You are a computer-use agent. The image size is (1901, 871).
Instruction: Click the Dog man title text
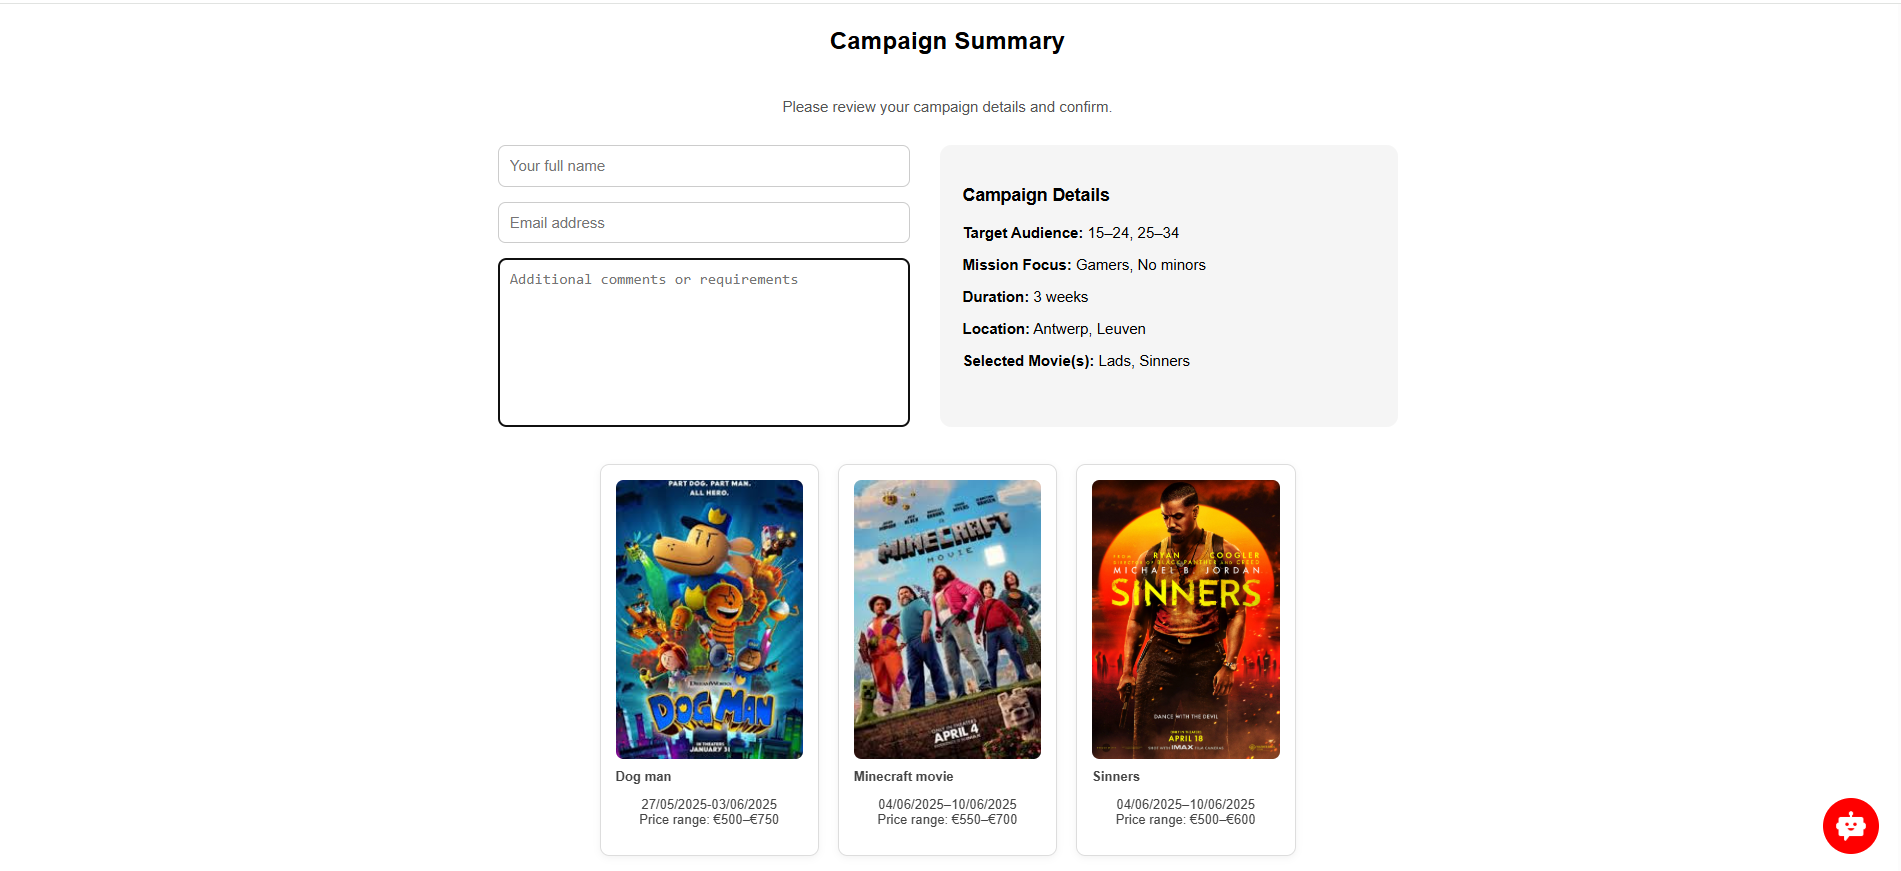click(x=643, y=777)
